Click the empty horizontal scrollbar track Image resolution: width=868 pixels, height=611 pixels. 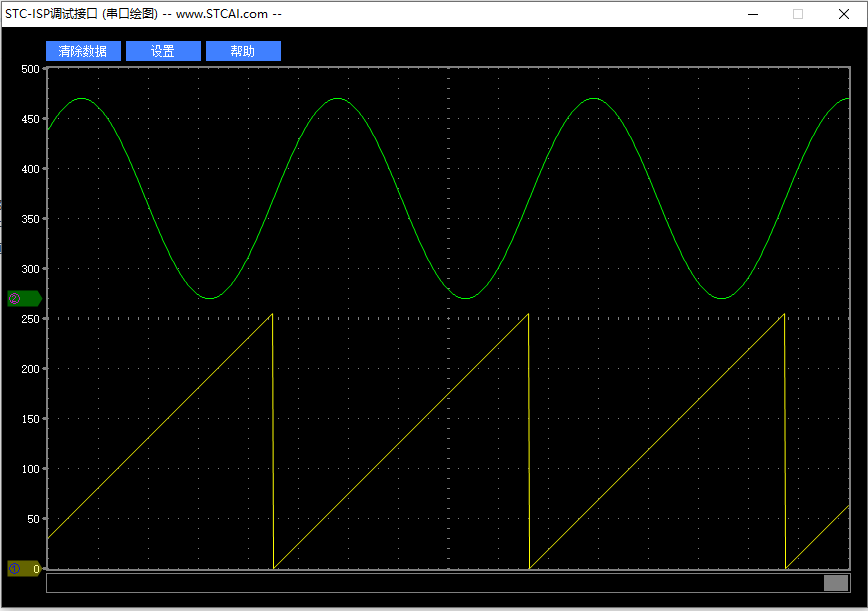point(430,583)
